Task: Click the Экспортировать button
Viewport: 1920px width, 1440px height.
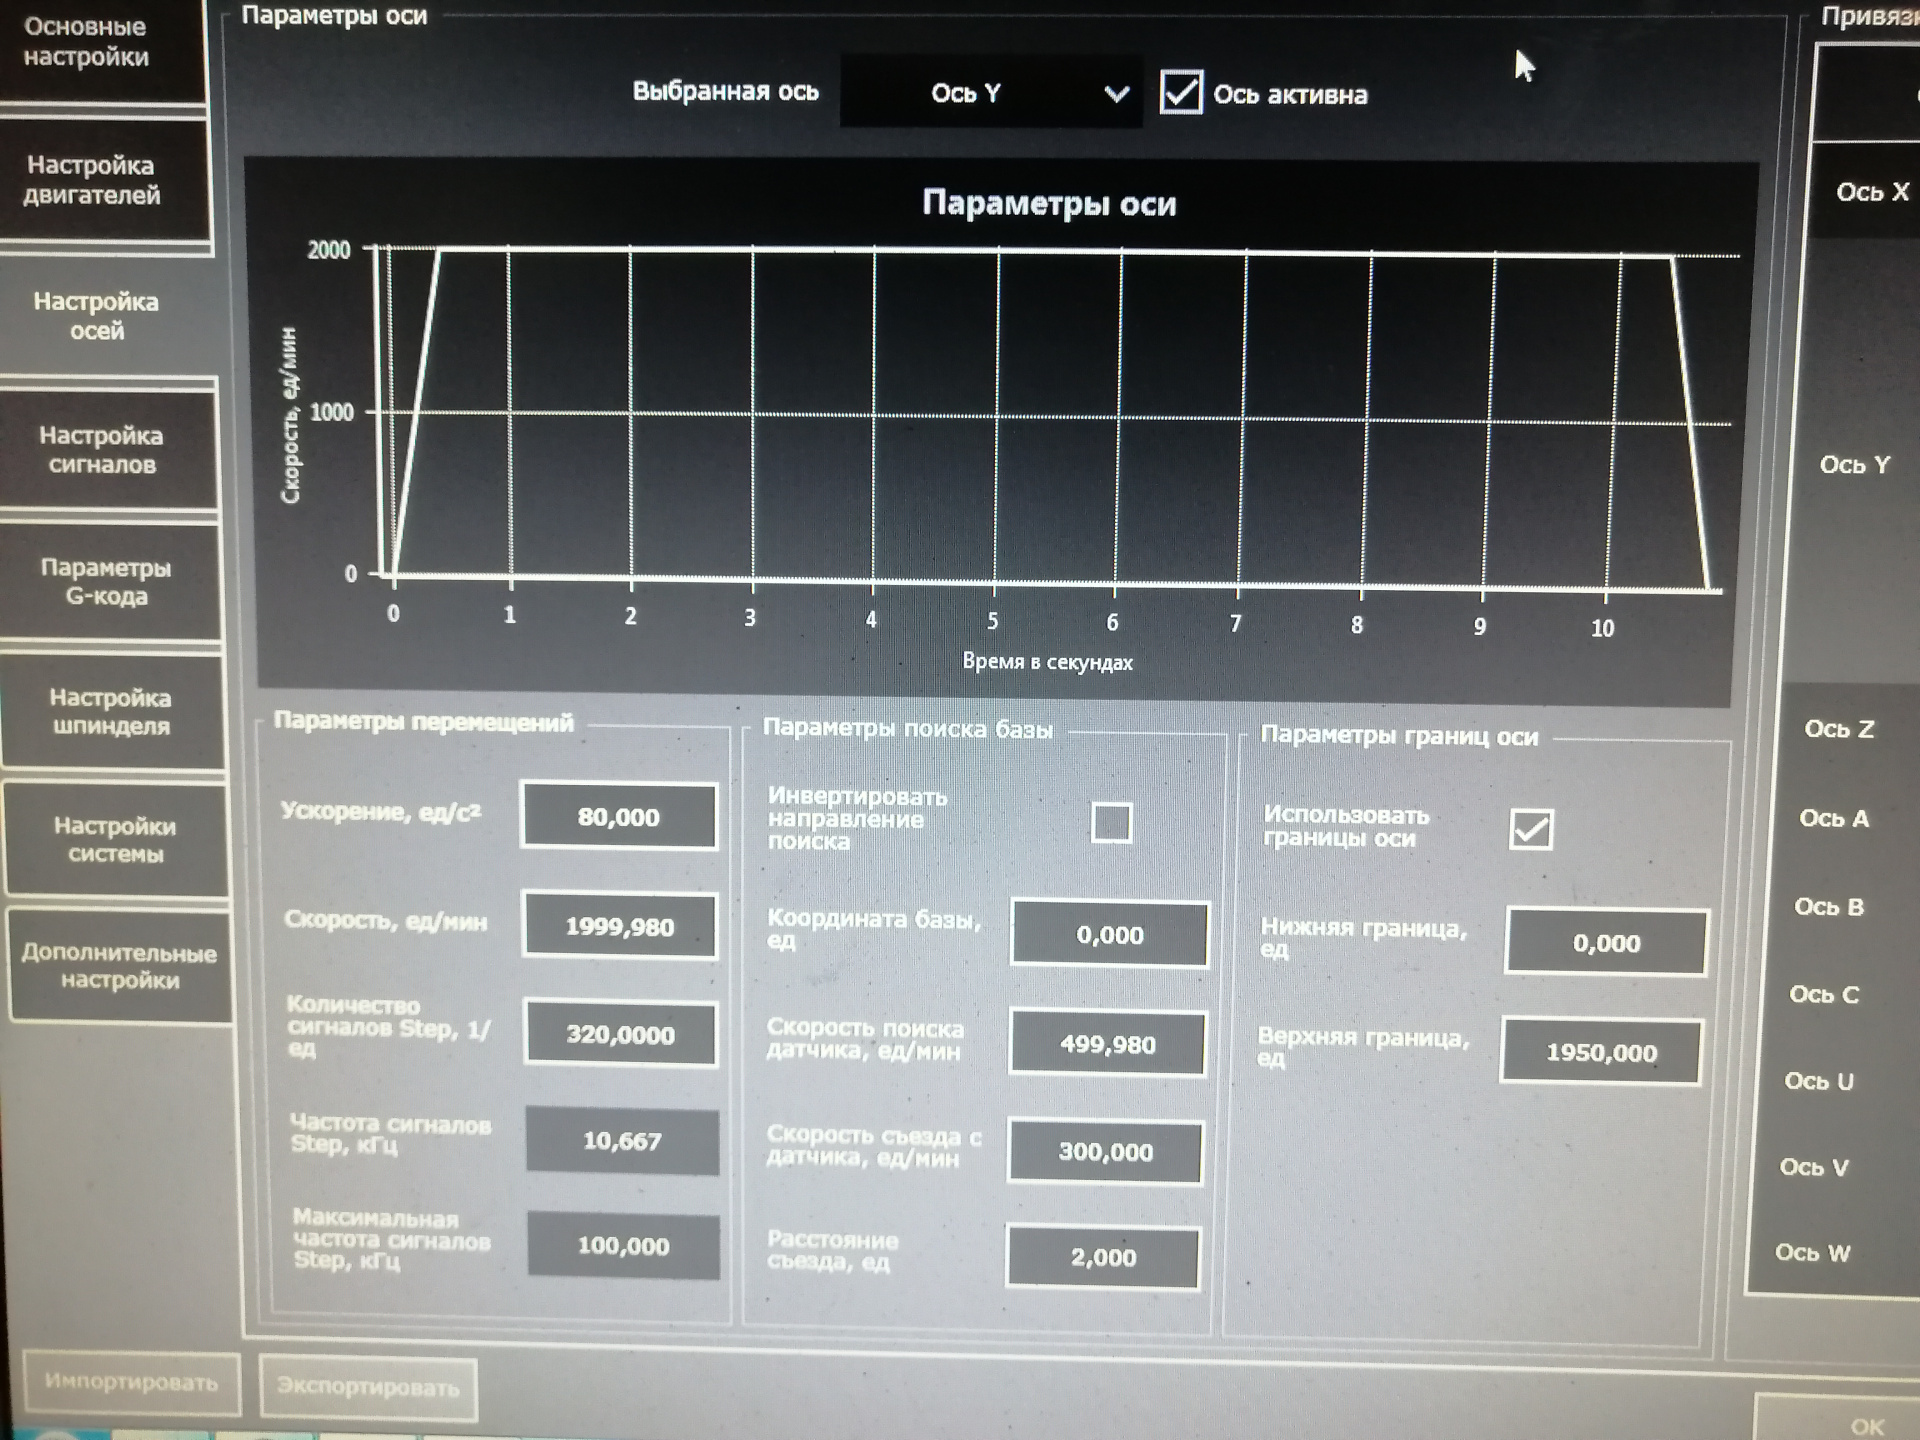Action: [x=368, y=1386]
